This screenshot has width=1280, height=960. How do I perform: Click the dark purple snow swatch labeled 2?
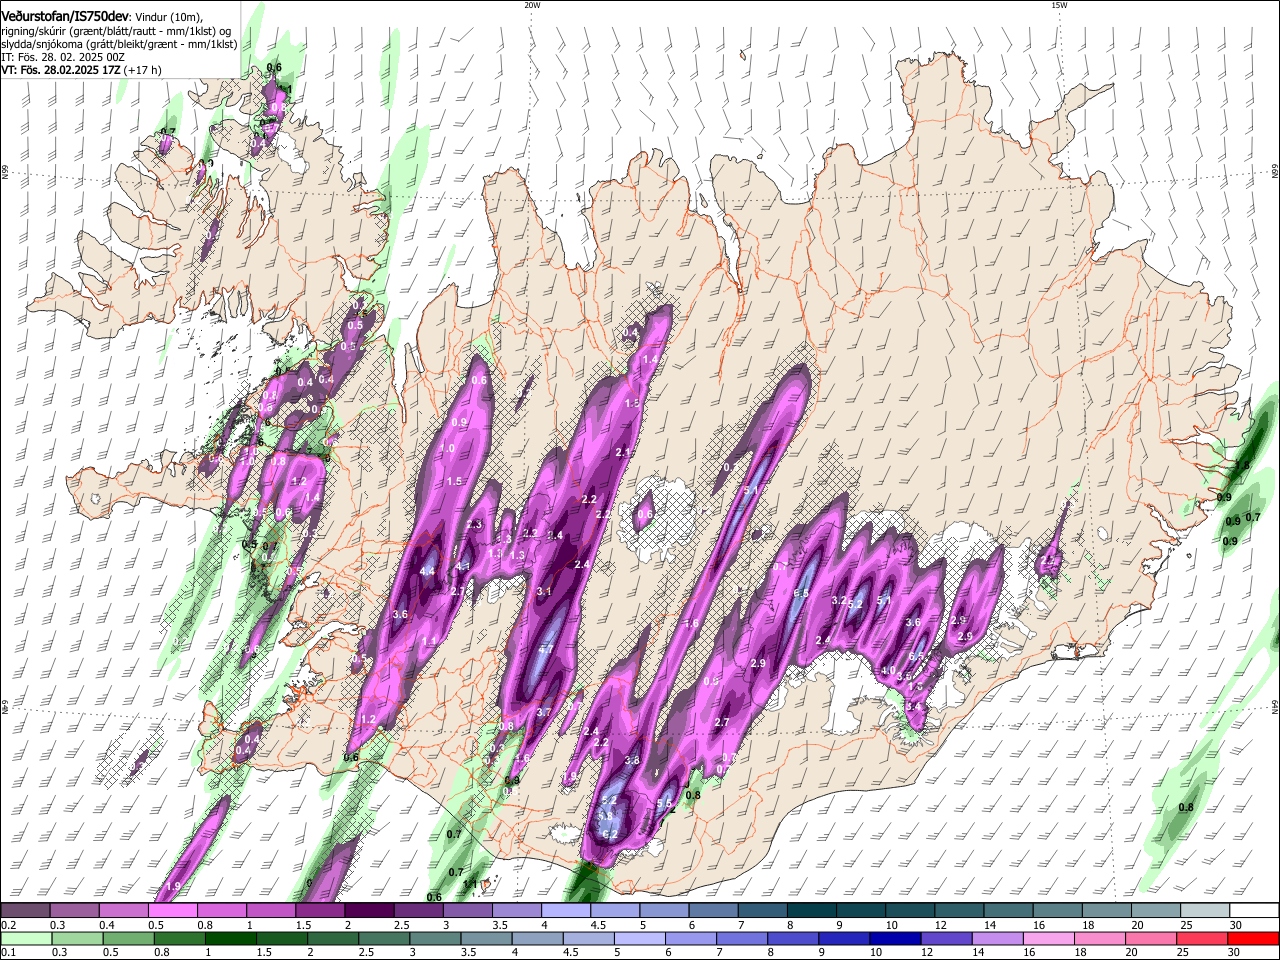click(369, 911)
